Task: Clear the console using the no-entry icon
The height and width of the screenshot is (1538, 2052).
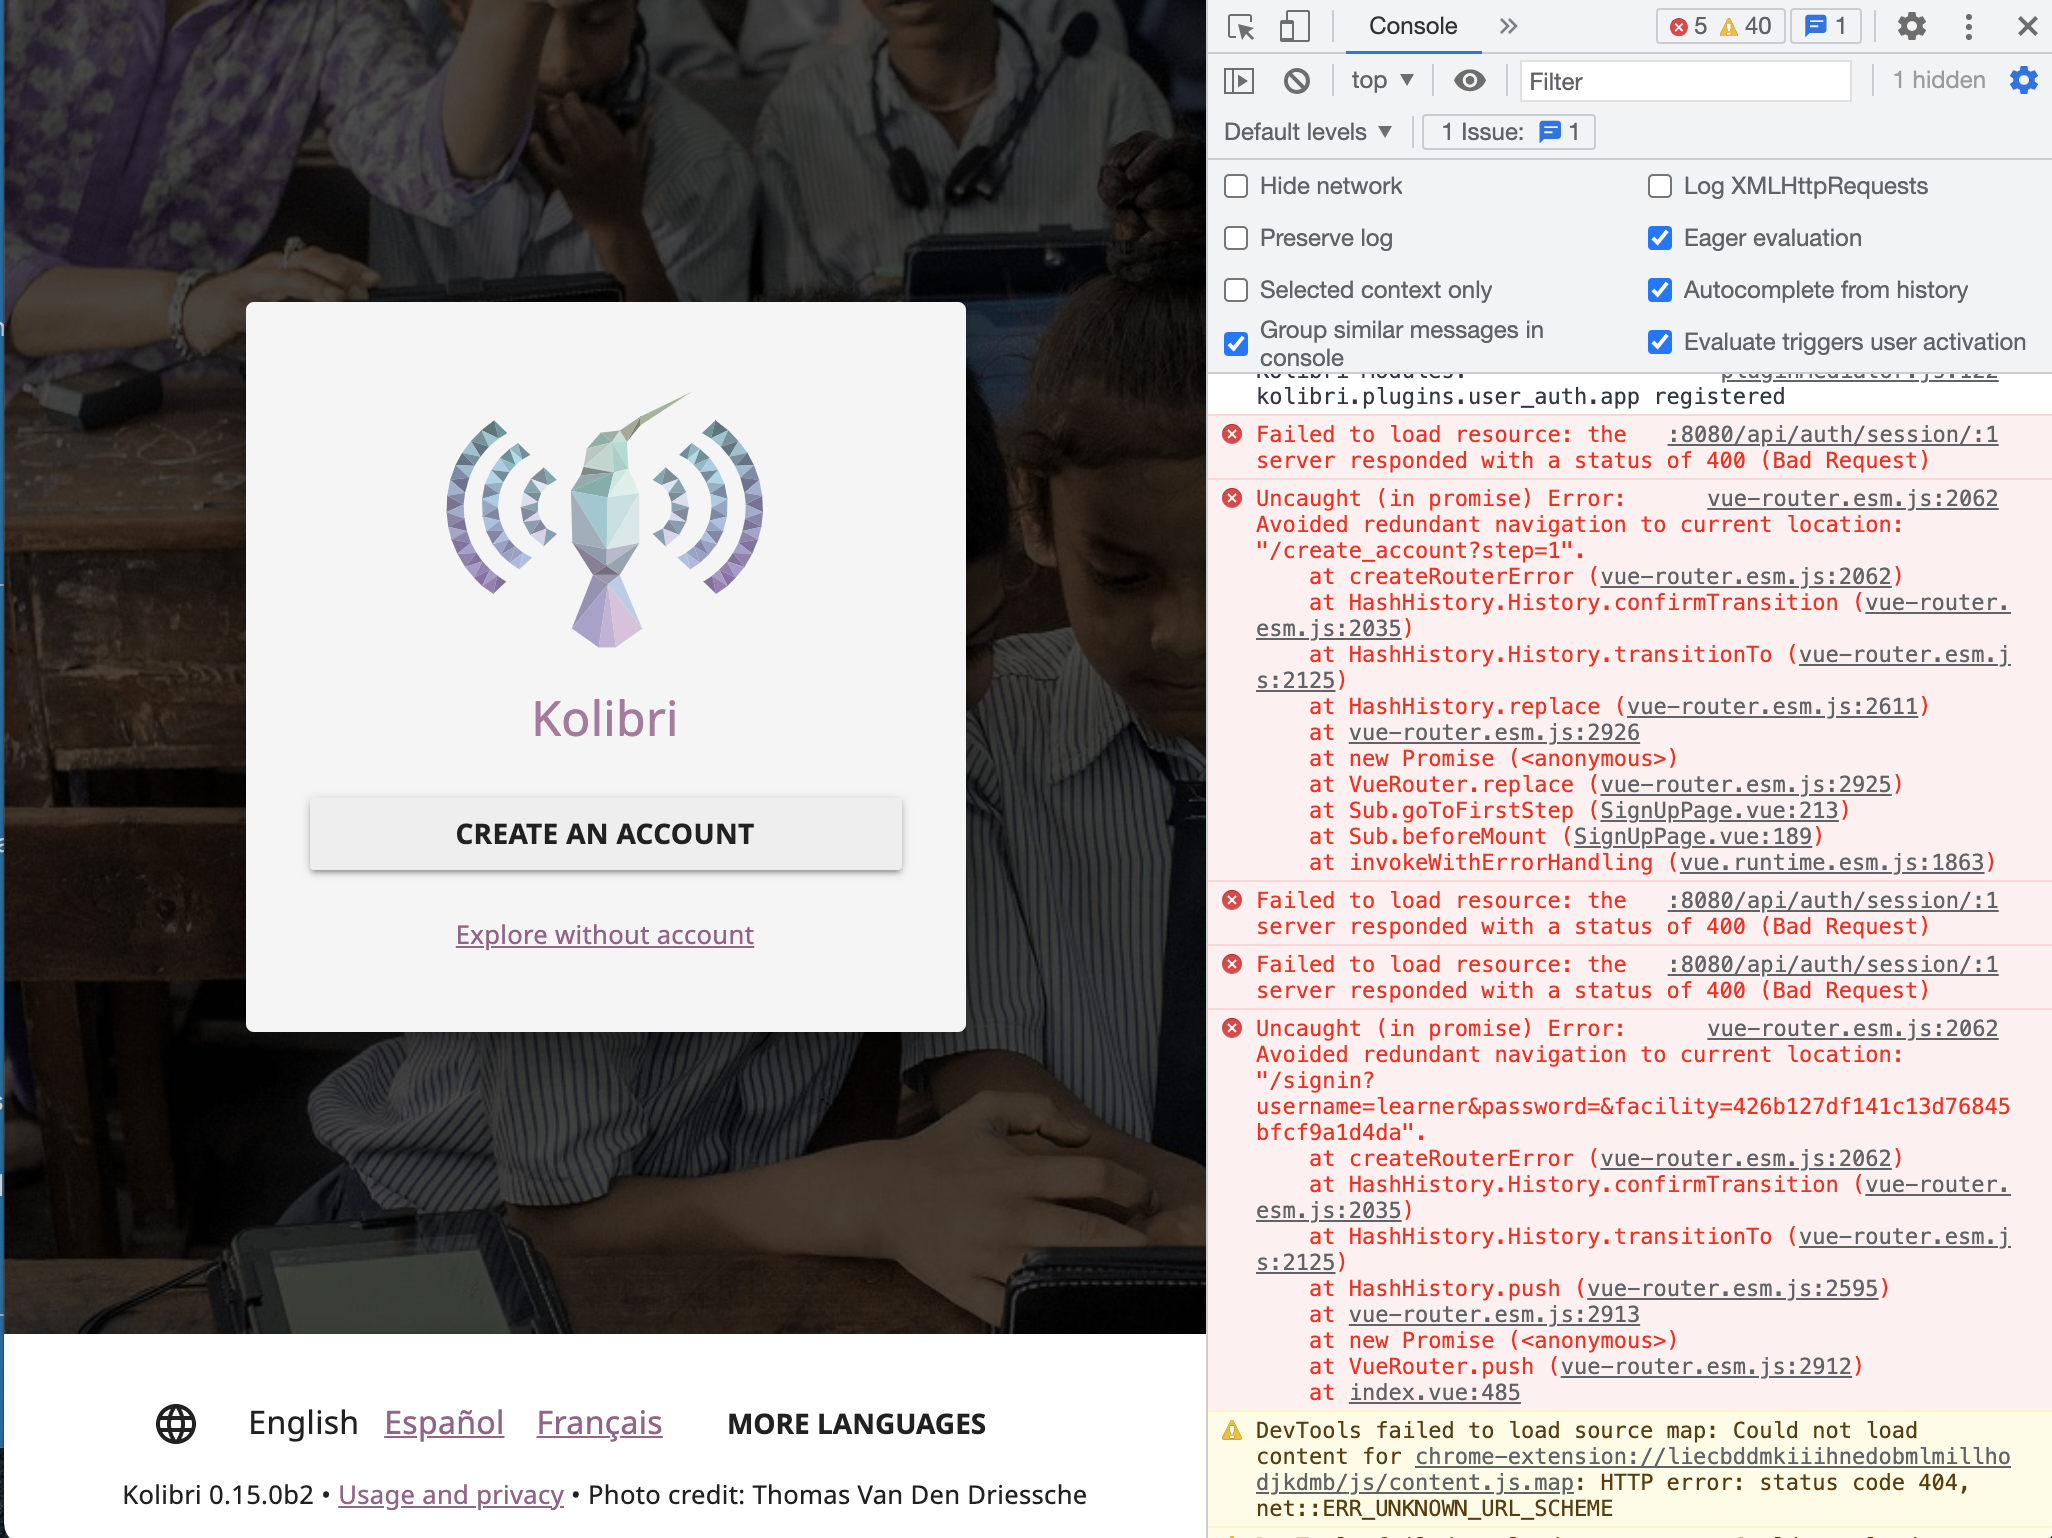Action: point(1297,80)
